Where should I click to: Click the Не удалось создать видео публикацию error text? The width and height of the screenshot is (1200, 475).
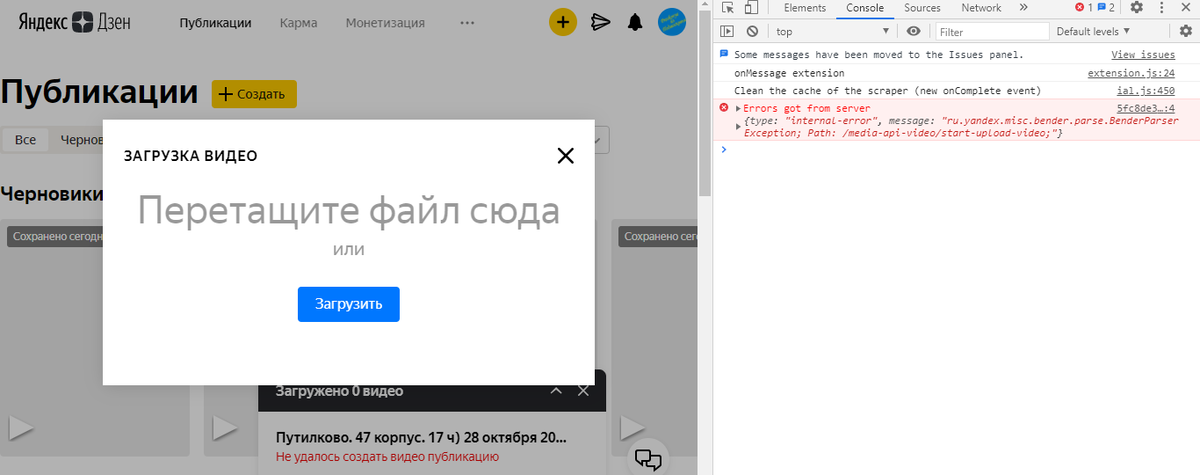coord(387,458)
